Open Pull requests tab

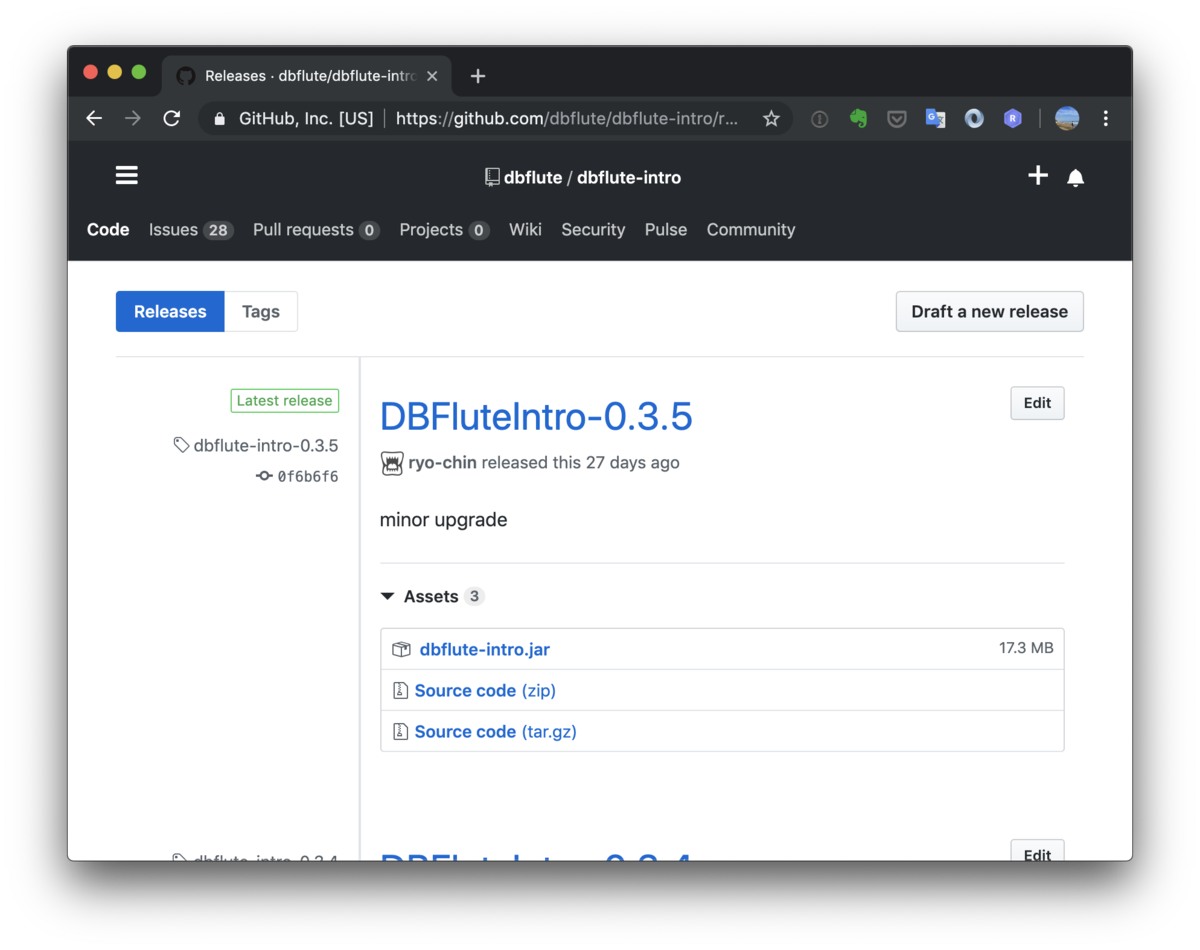pos(316,229)
